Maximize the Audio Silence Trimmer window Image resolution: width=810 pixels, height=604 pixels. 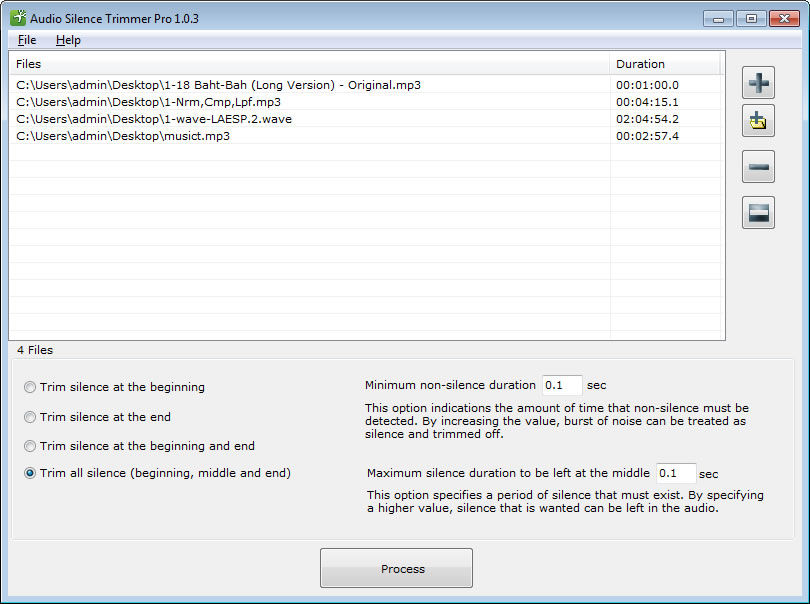[751, 19]
